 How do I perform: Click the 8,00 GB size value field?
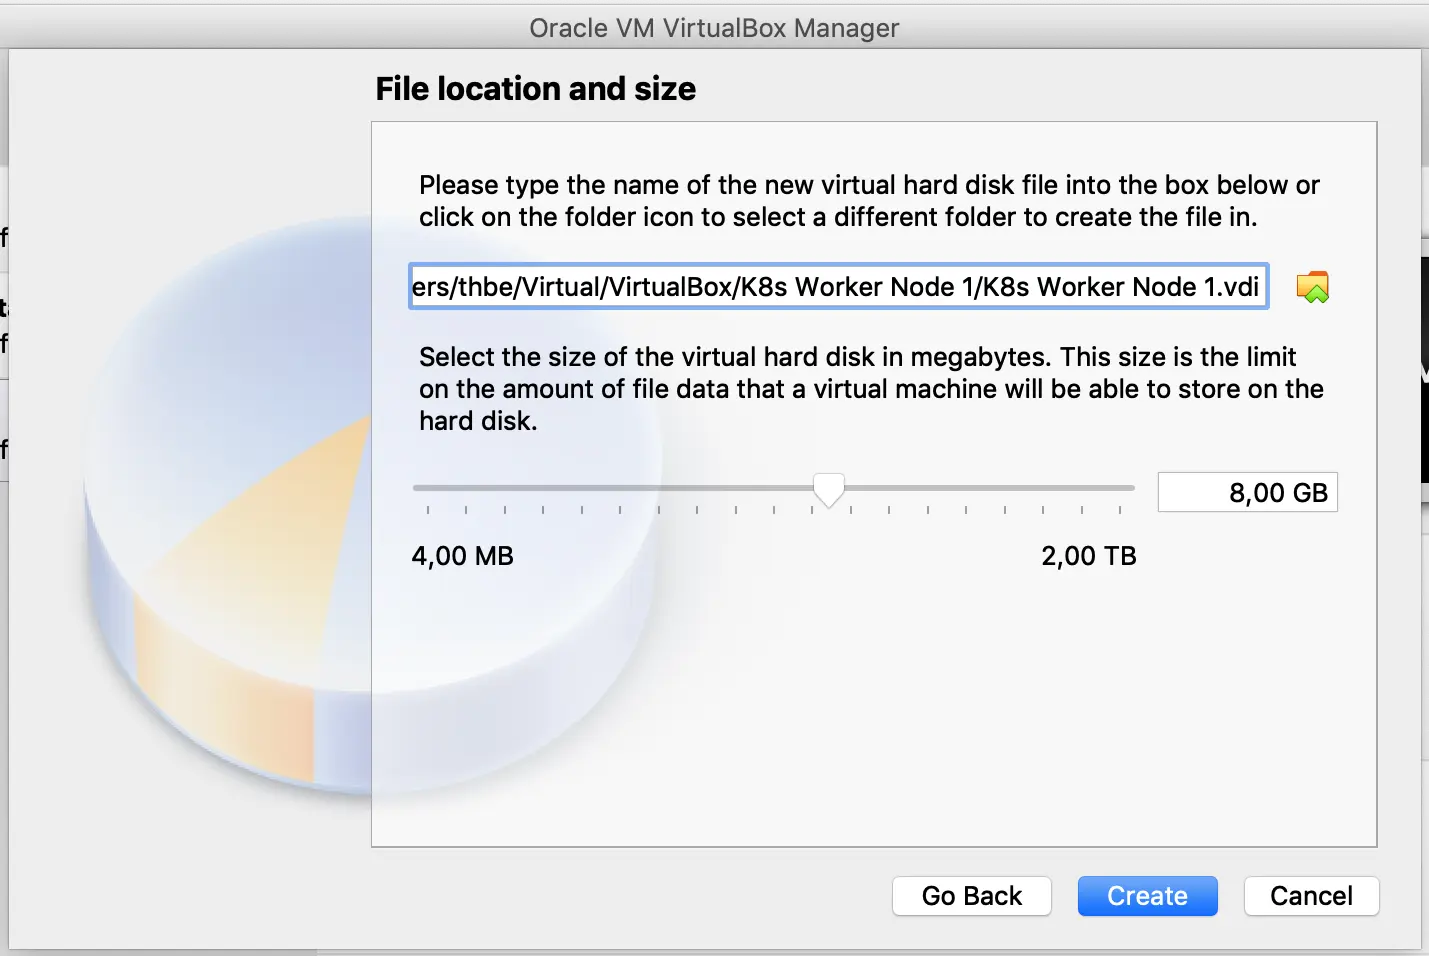(x=1247, y=492)
